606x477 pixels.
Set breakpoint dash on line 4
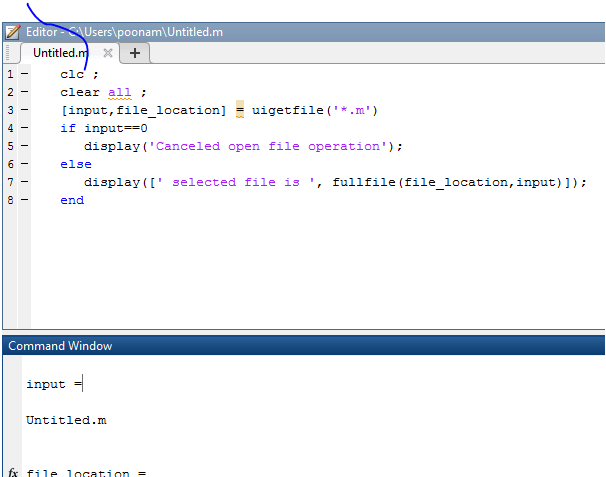[24, 128]
